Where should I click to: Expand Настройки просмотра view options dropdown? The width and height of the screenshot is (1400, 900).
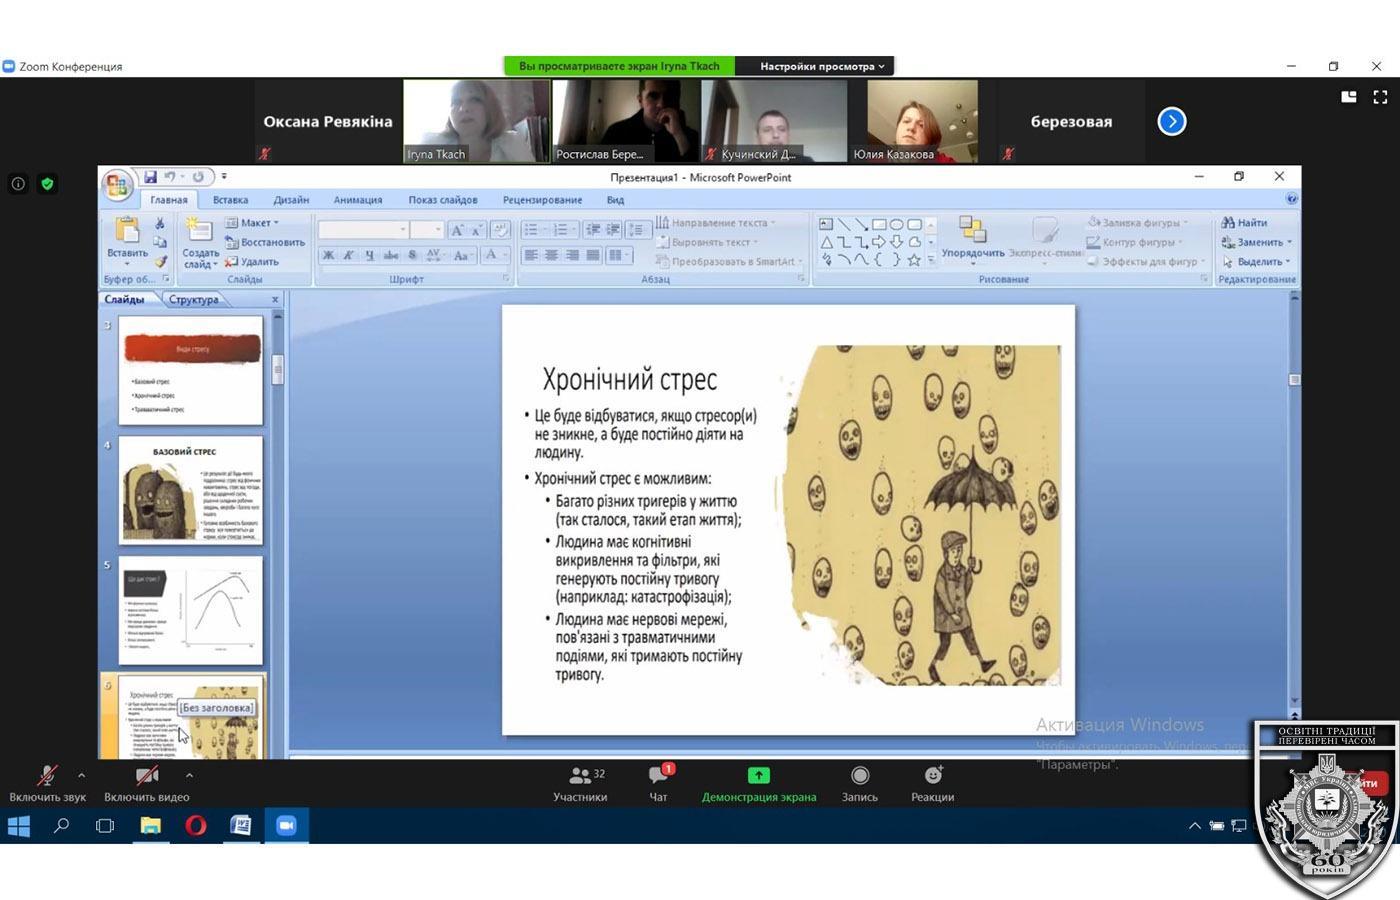tap(822, 66)
